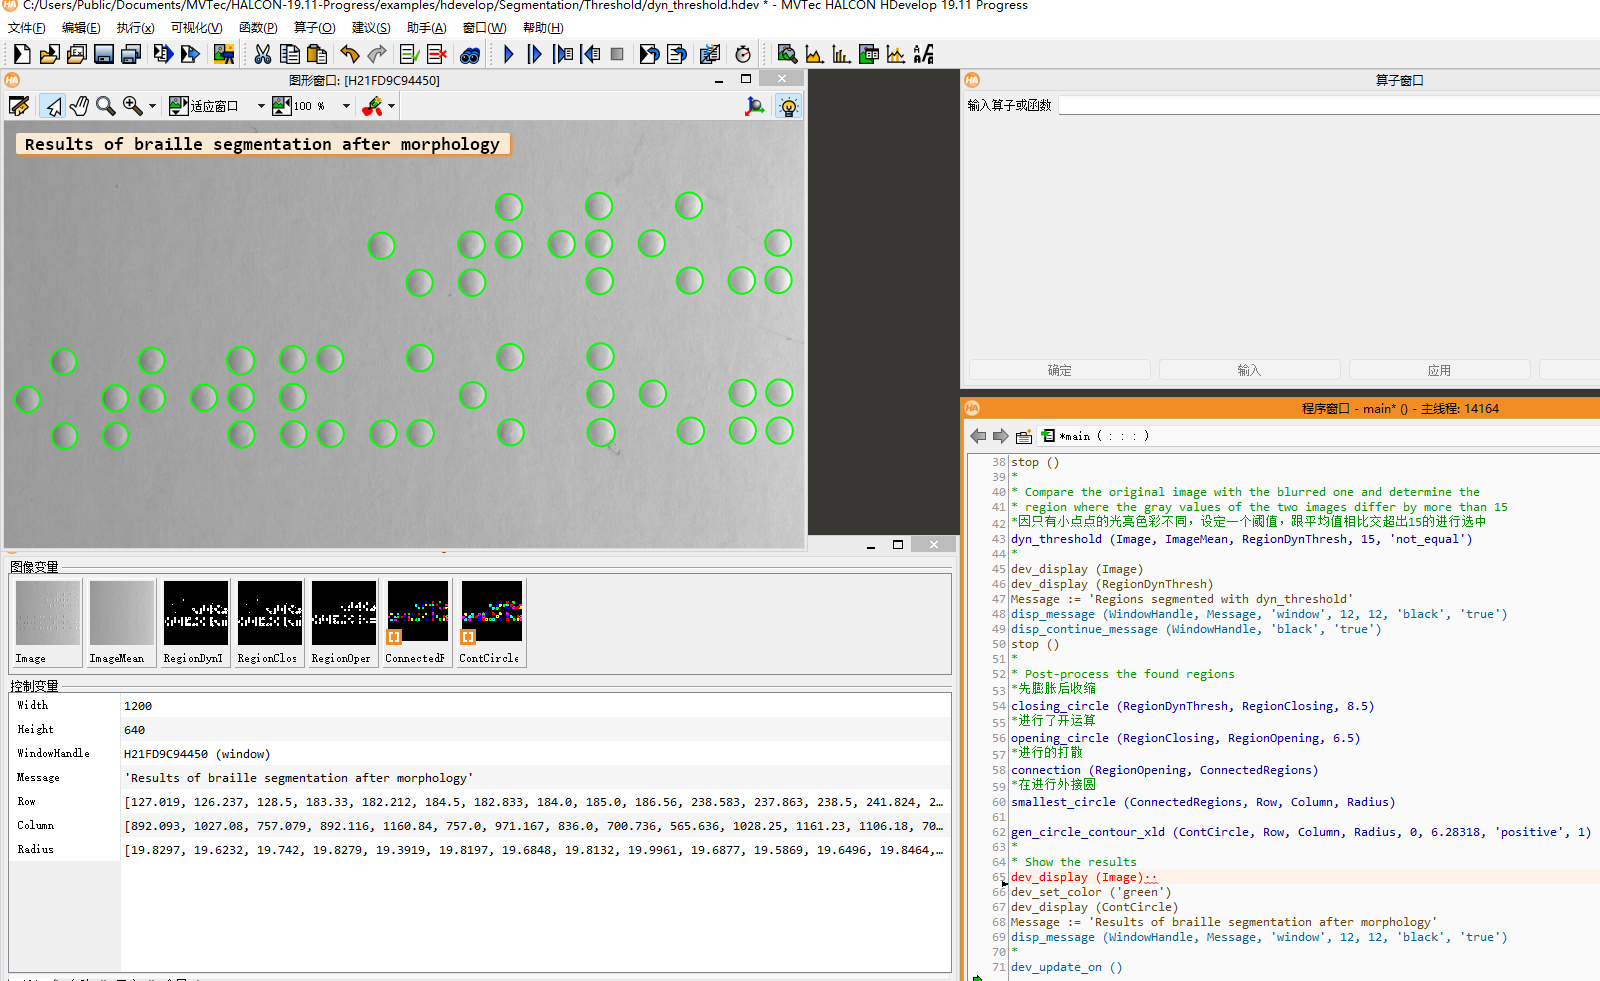Open the 100 % image size dropdown
This screenshot has height=981, width=1600.
pyautogui.click(x=346, y=106)
